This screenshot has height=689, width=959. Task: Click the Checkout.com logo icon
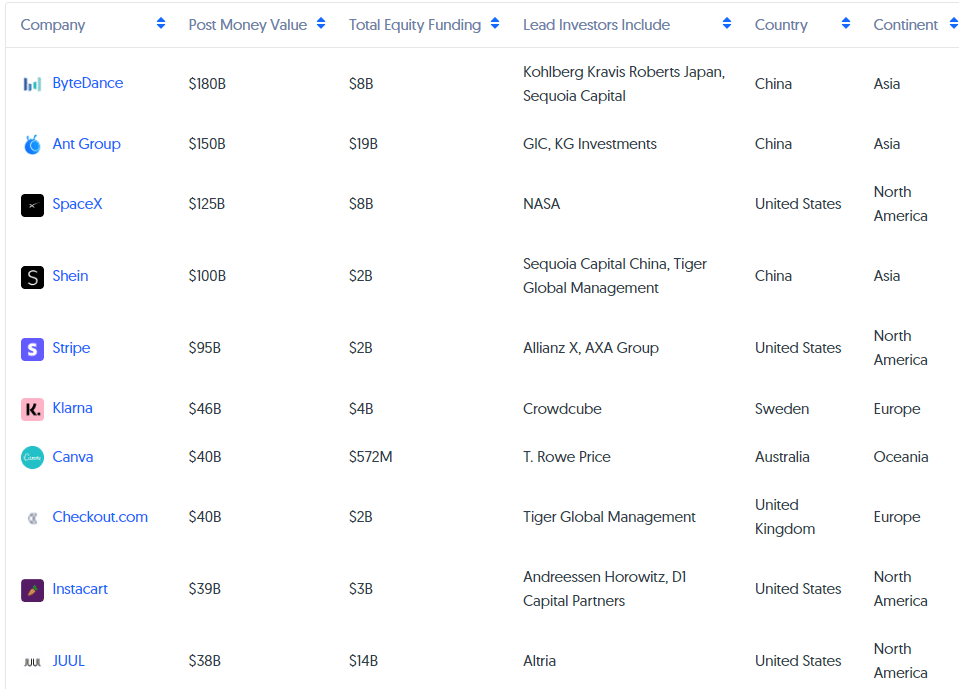32,518
